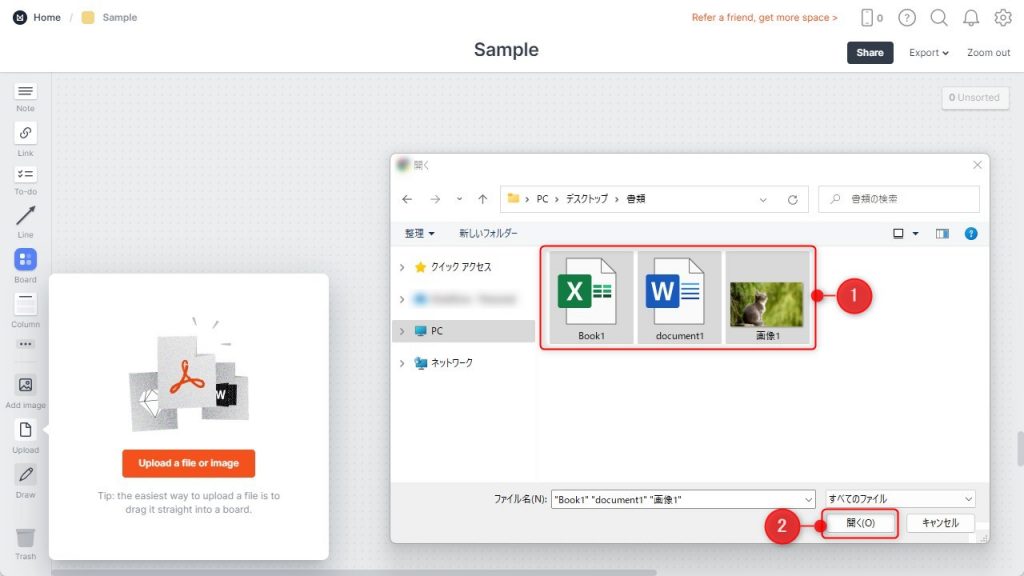Open the Export dropdown

(929, 53)
